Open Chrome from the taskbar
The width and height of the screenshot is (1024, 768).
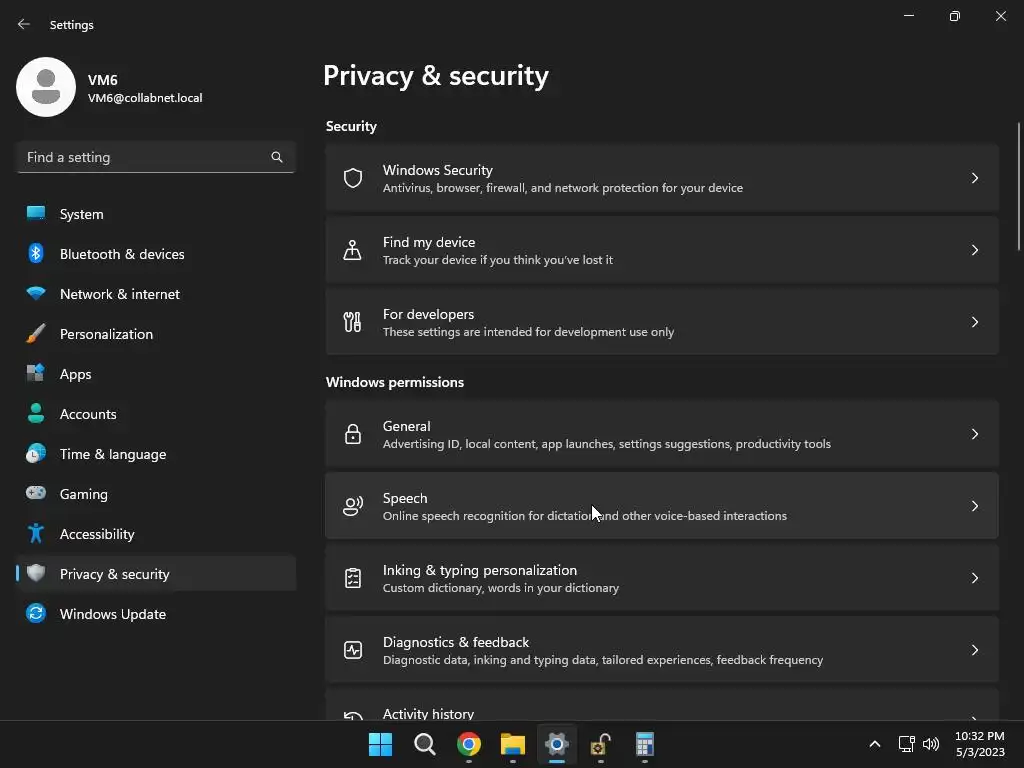pyautogui.click(x=469, y=744)
